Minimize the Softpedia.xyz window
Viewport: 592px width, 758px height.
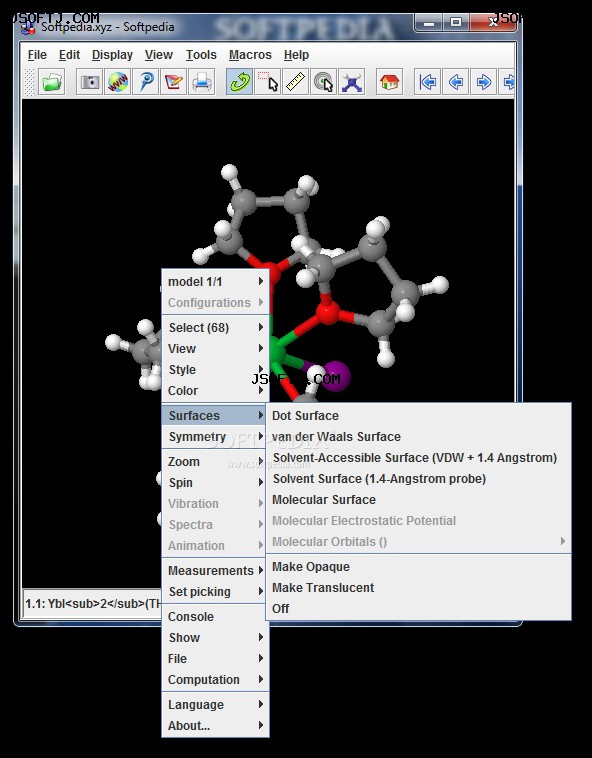tap(429, 22)
